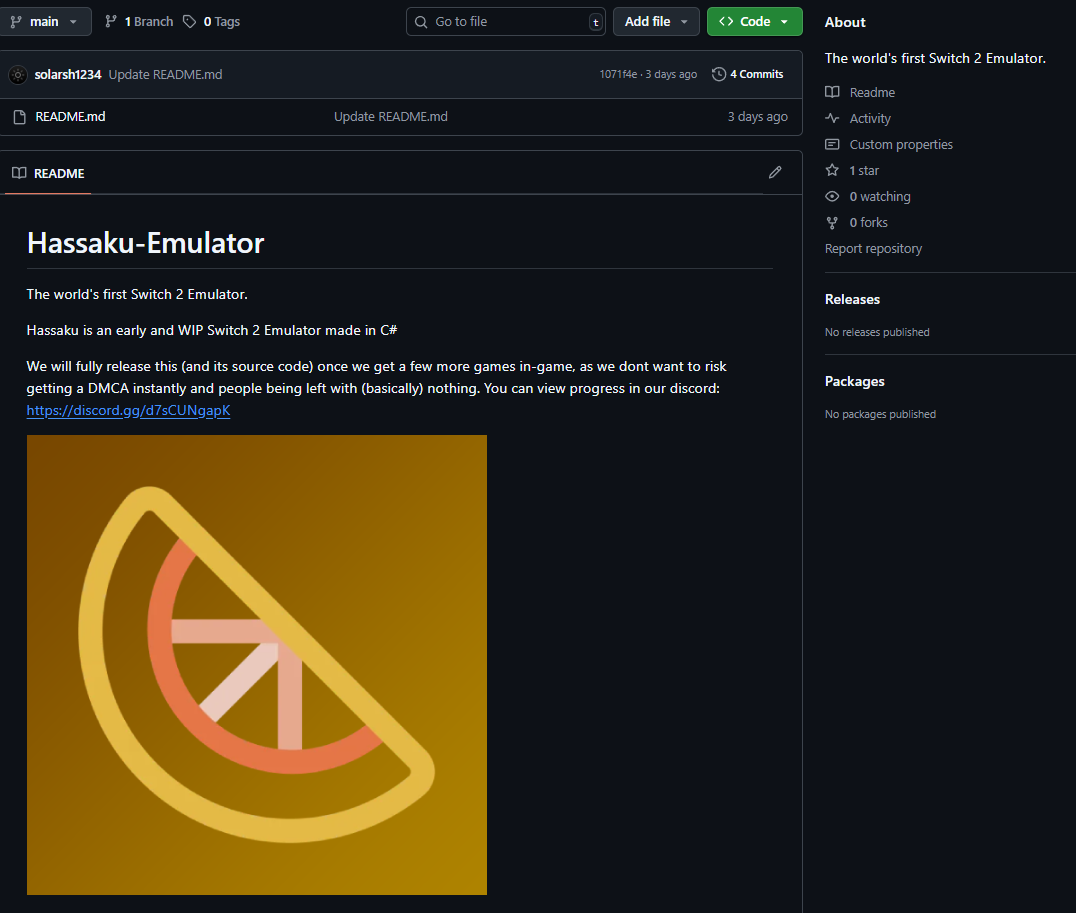The width and height of the screenshot is (1076, 913).
Task: Click 'No releases published' text
Action: pyautogui.click(x=877, y=332)
